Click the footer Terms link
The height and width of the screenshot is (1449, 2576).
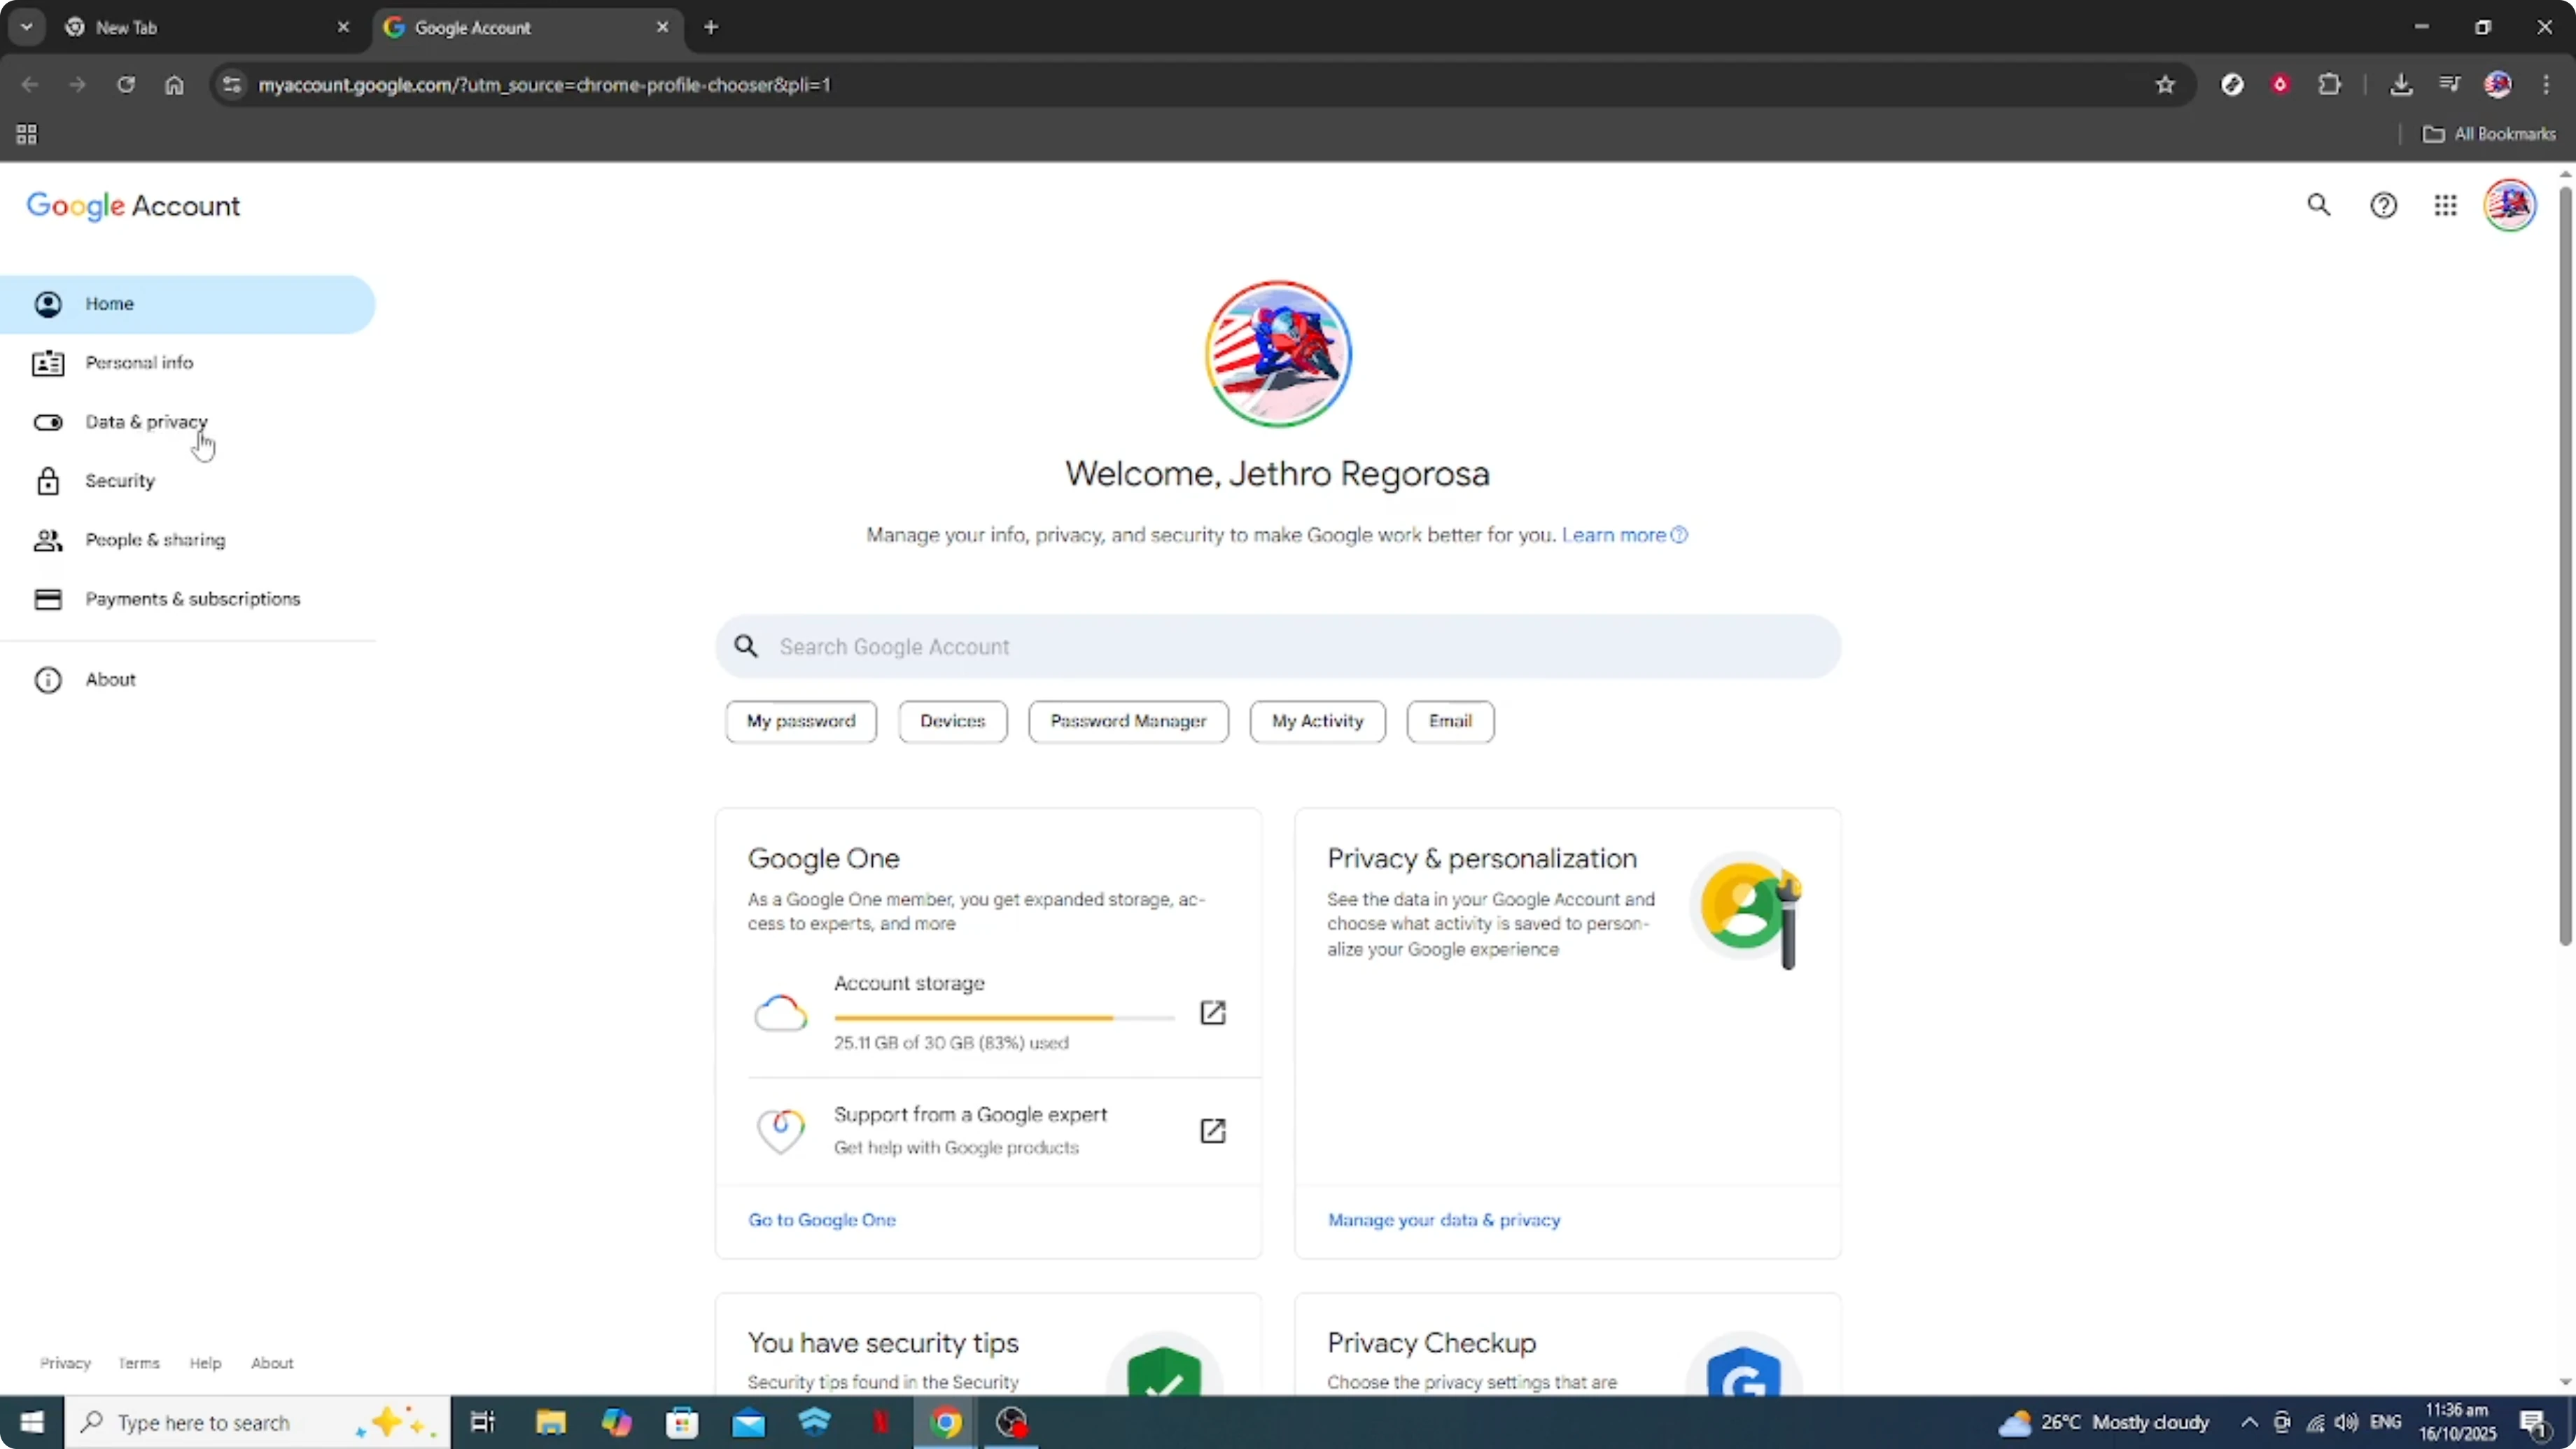click(x=139, y=1364)
